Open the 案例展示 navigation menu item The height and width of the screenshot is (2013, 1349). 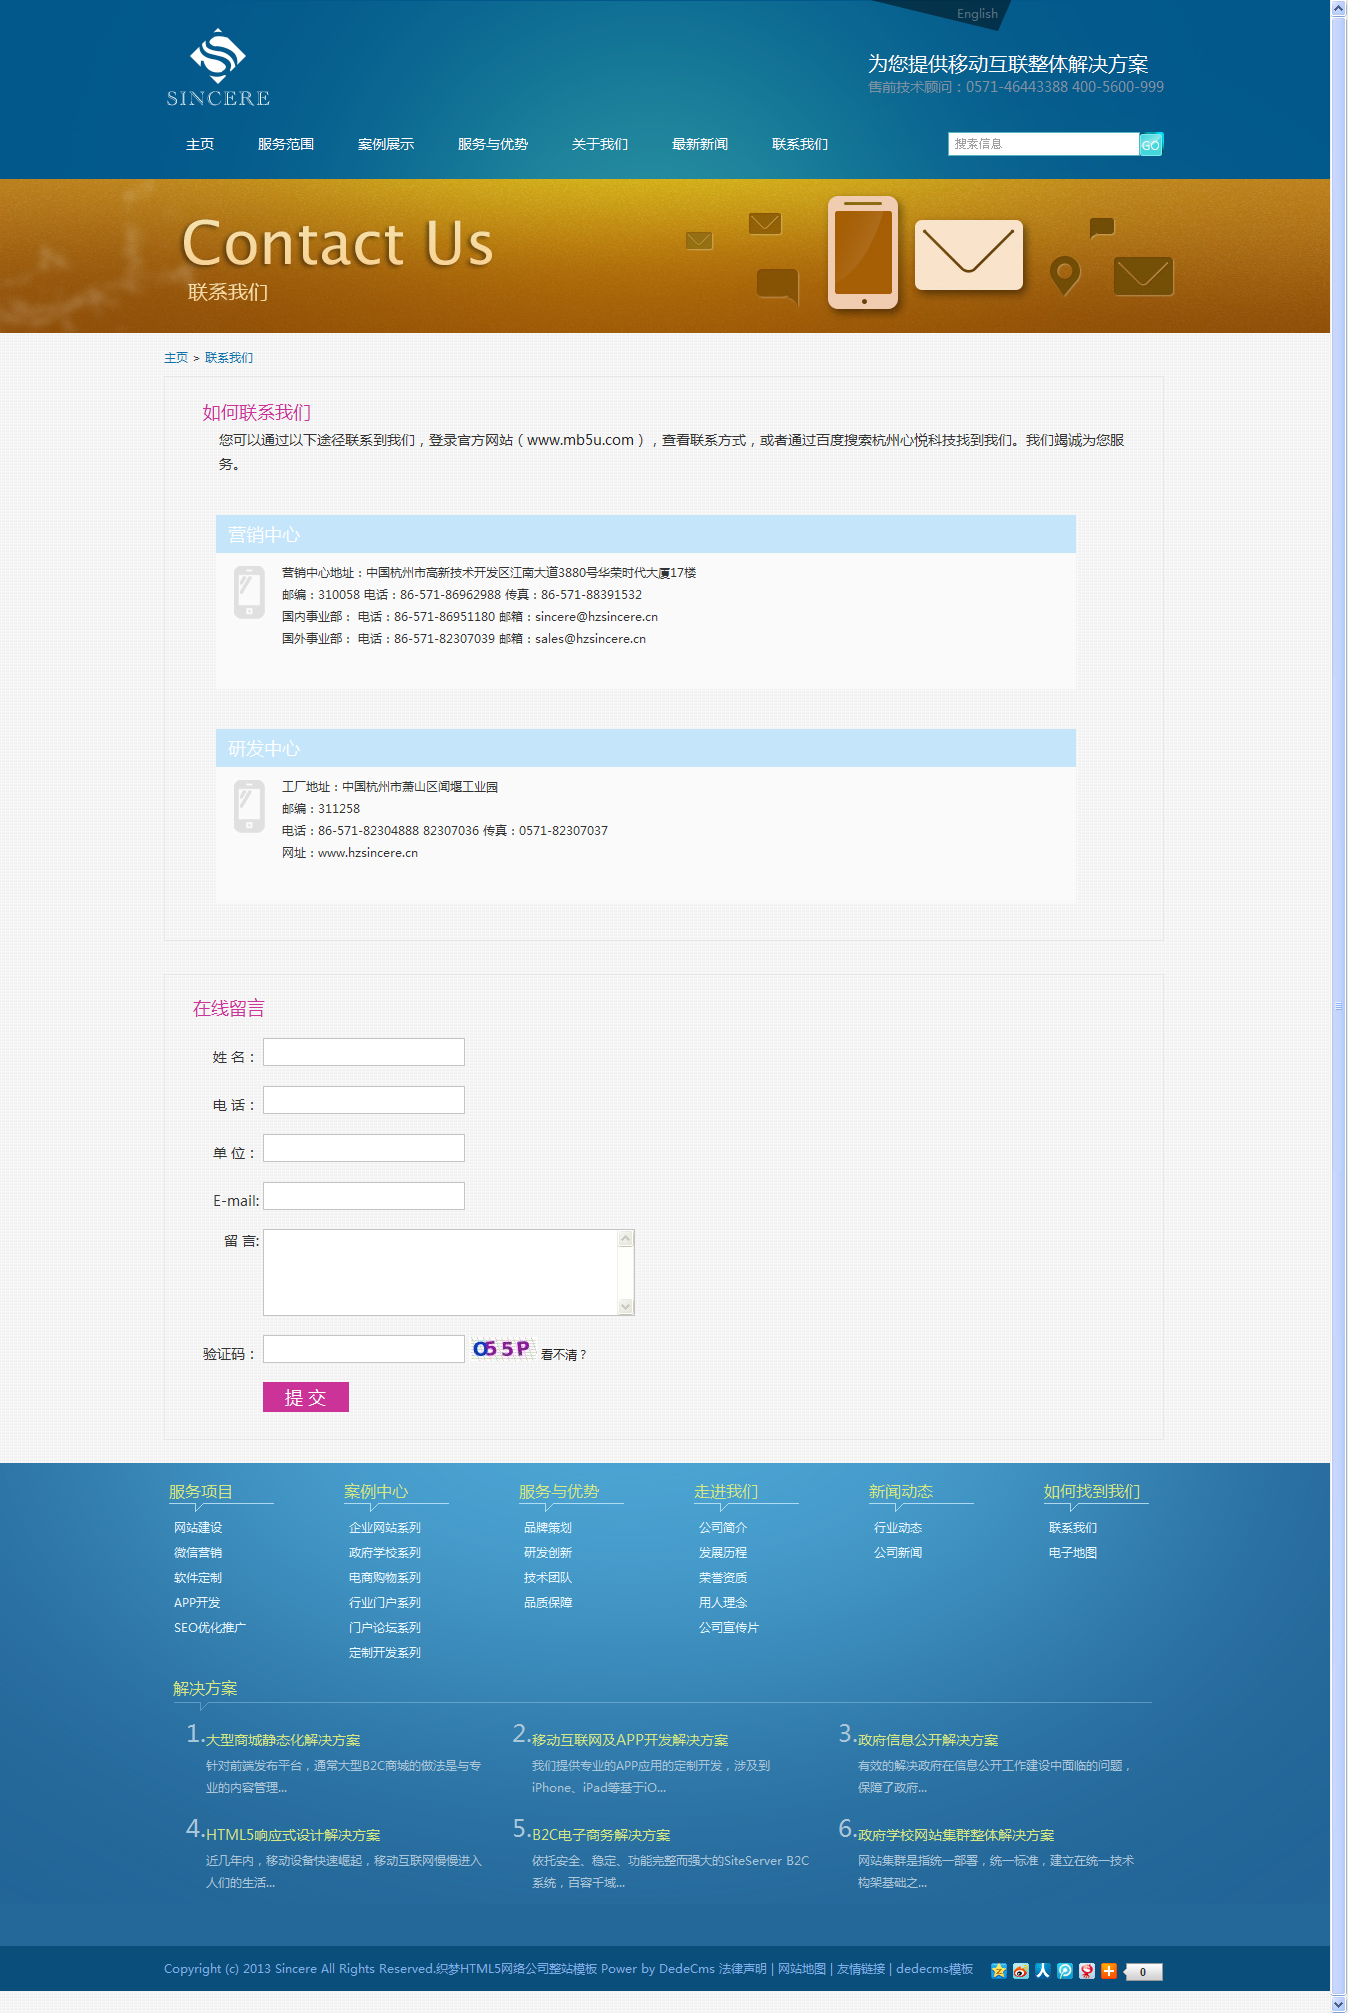point(386,144)
